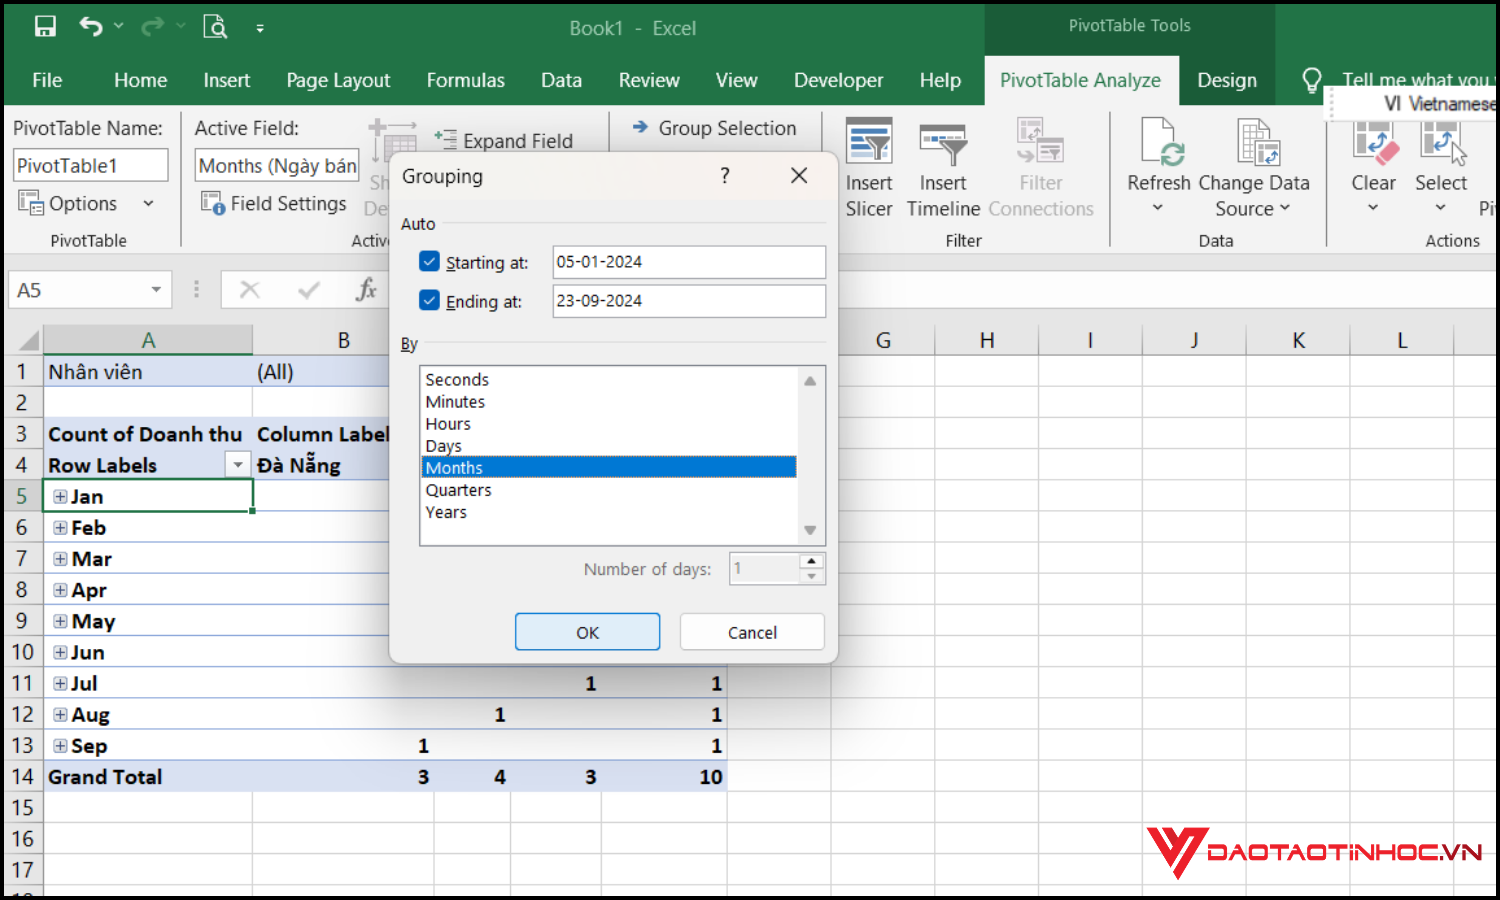The image size is (1500, 900).
Task: Open the Row Labels filter dropdown
Action: point(238,464)
